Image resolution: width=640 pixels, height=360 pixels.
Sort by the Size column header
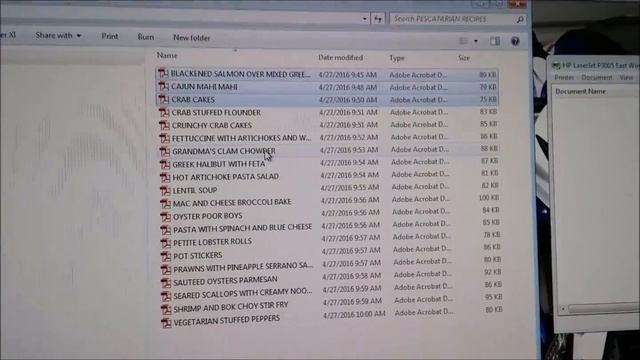click(x=464, y=58)
